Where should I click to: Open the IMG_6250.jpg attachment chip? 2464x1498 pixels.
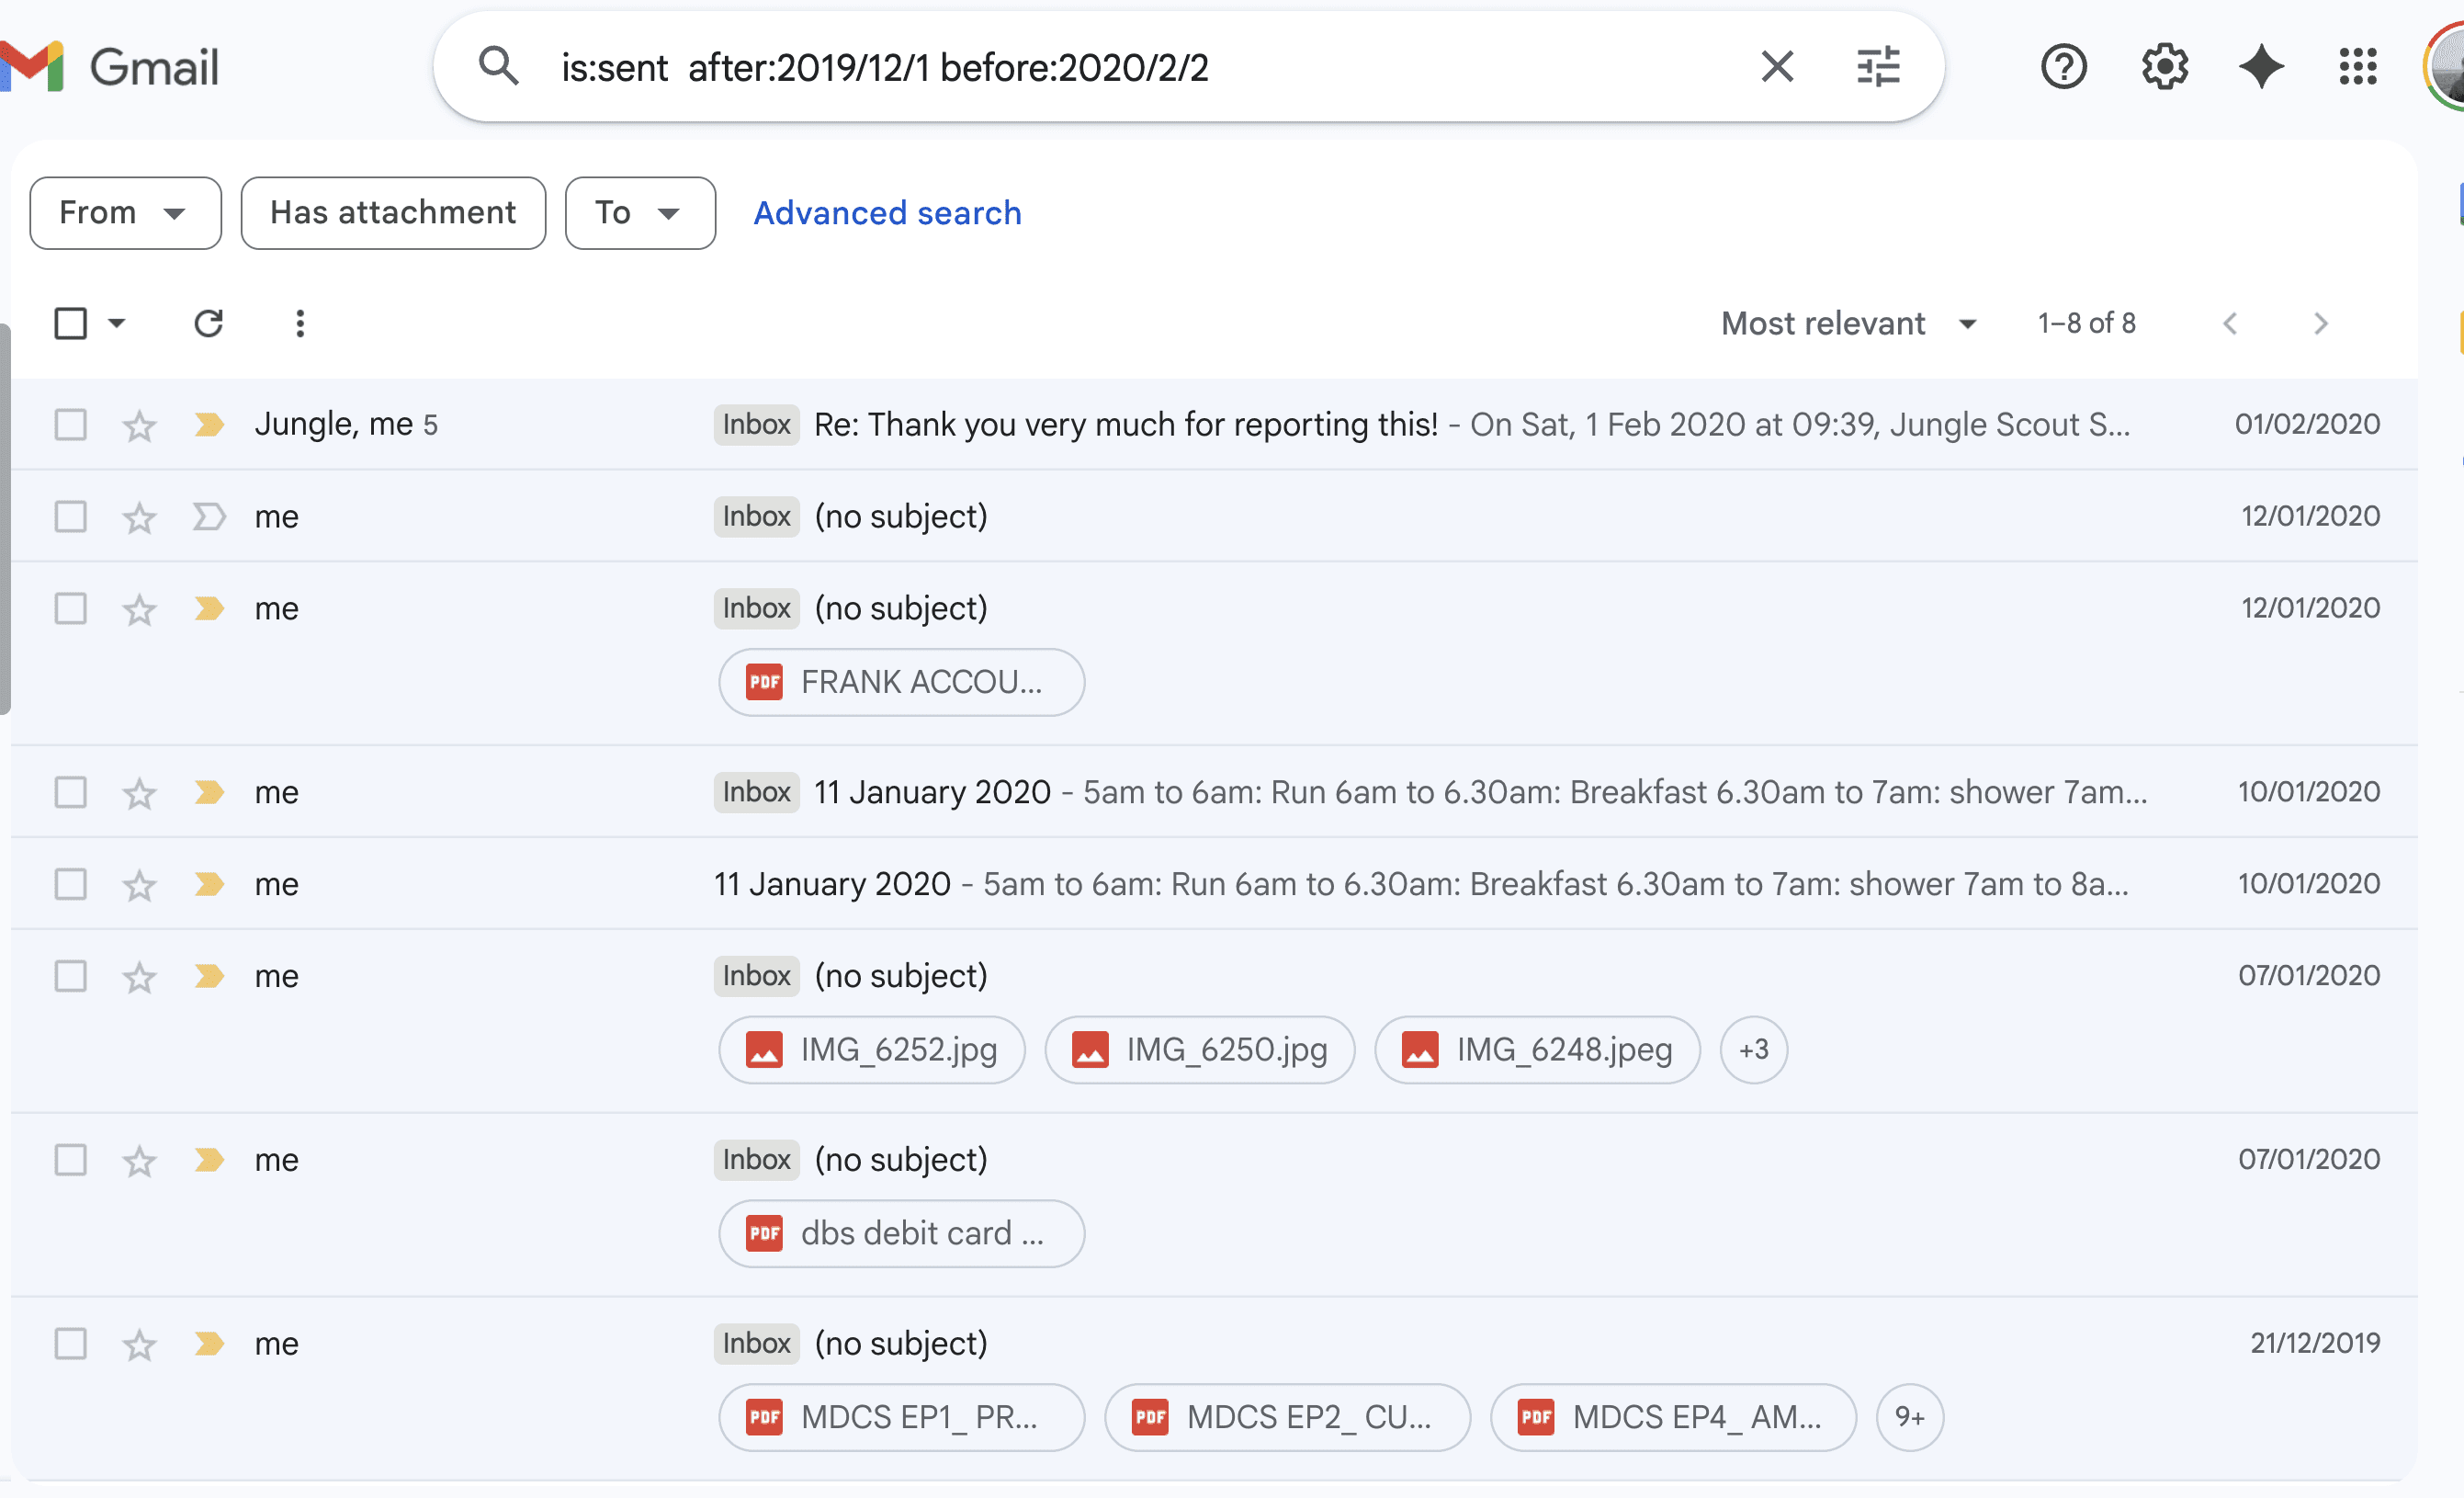point(1199,1050)
